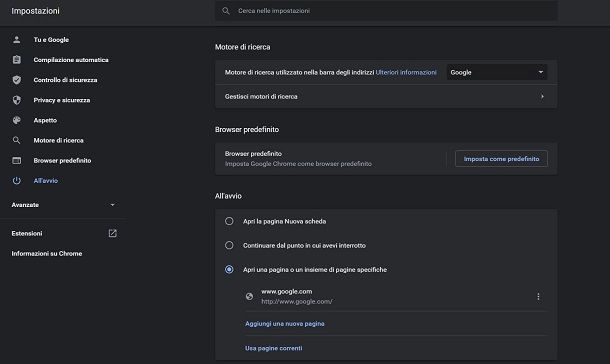Click the Gestisci motori di ricerca row
Viewport: 610px width, 364px height.
(x=386, y=96)
